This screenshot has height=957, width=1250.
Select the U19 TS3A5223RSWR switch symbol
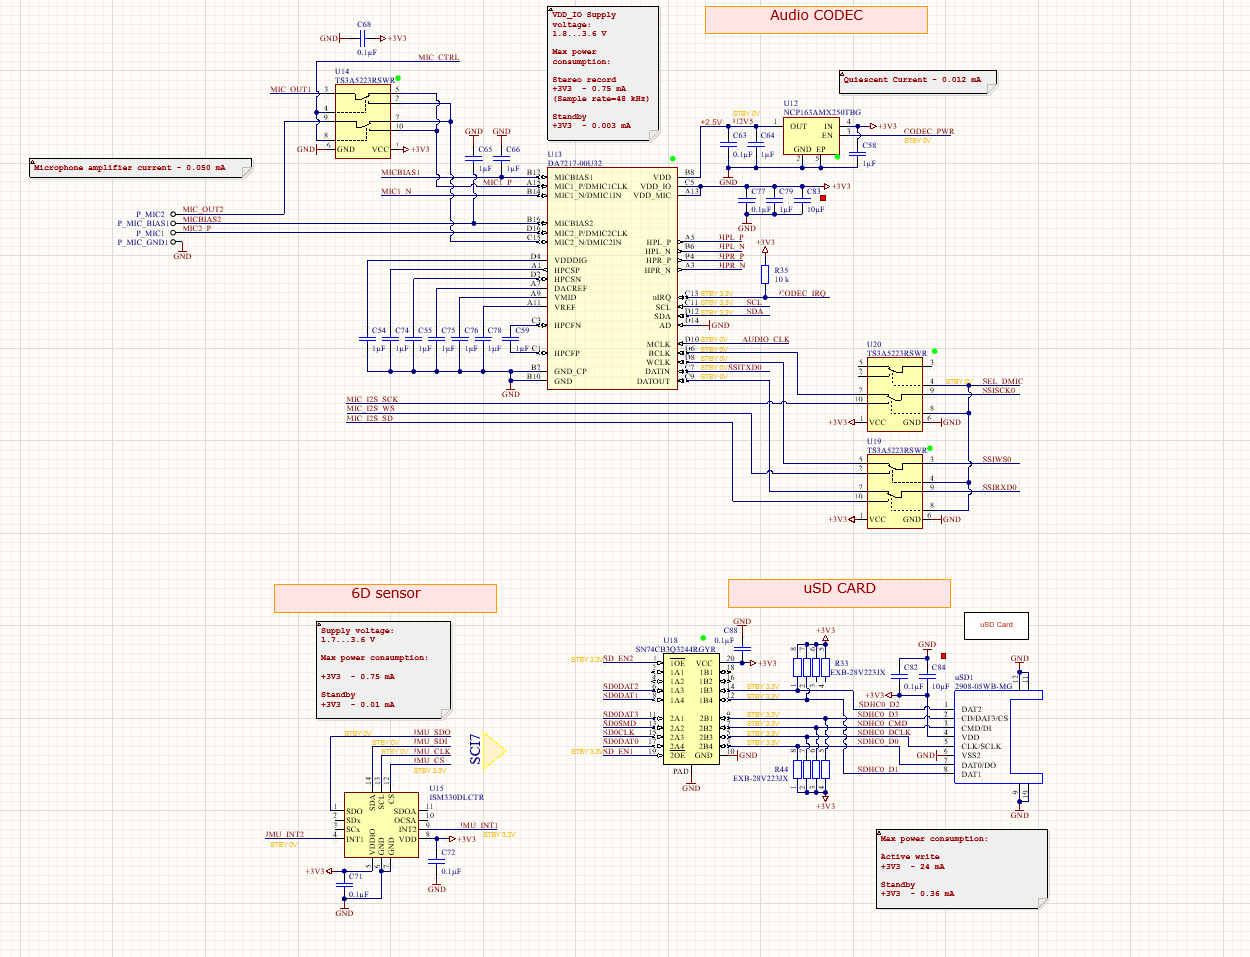click(x=895, y=492)
